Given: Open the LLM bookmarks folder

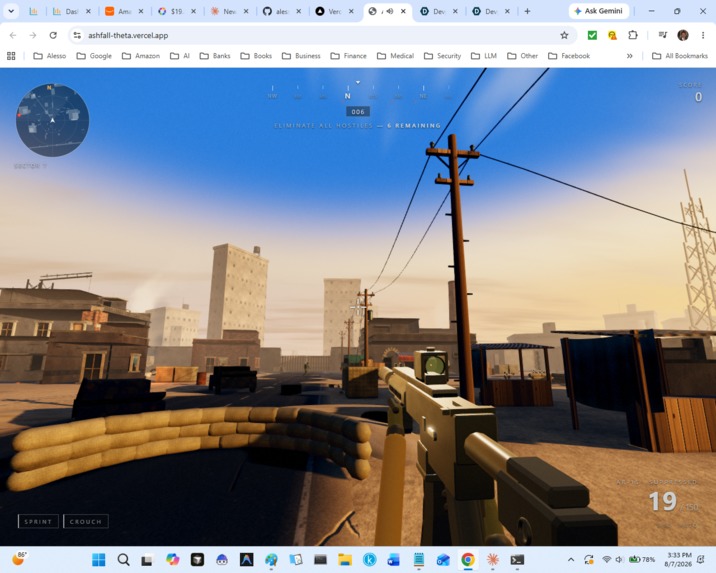Looking at the screenshot, I should [484, 56].
